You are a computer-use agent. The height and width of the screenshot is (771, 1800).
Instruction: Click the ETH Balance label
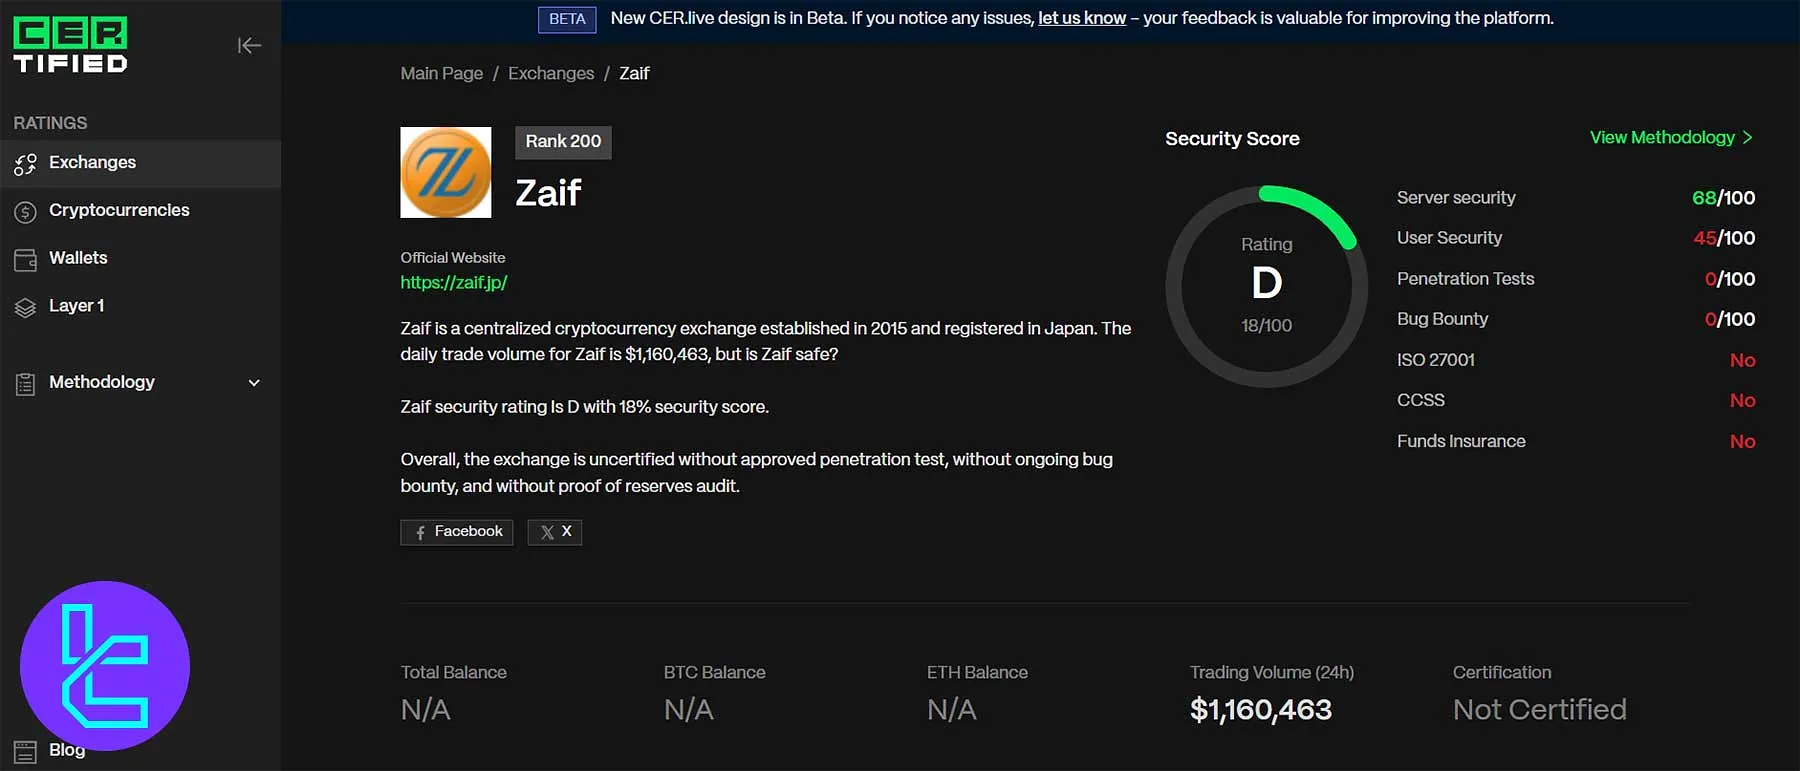977,673
